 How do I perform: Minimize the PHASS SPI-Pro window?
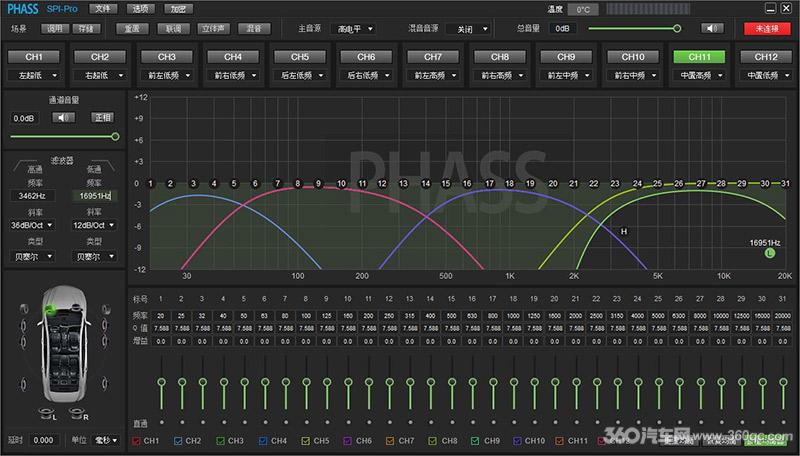point(770,8)
